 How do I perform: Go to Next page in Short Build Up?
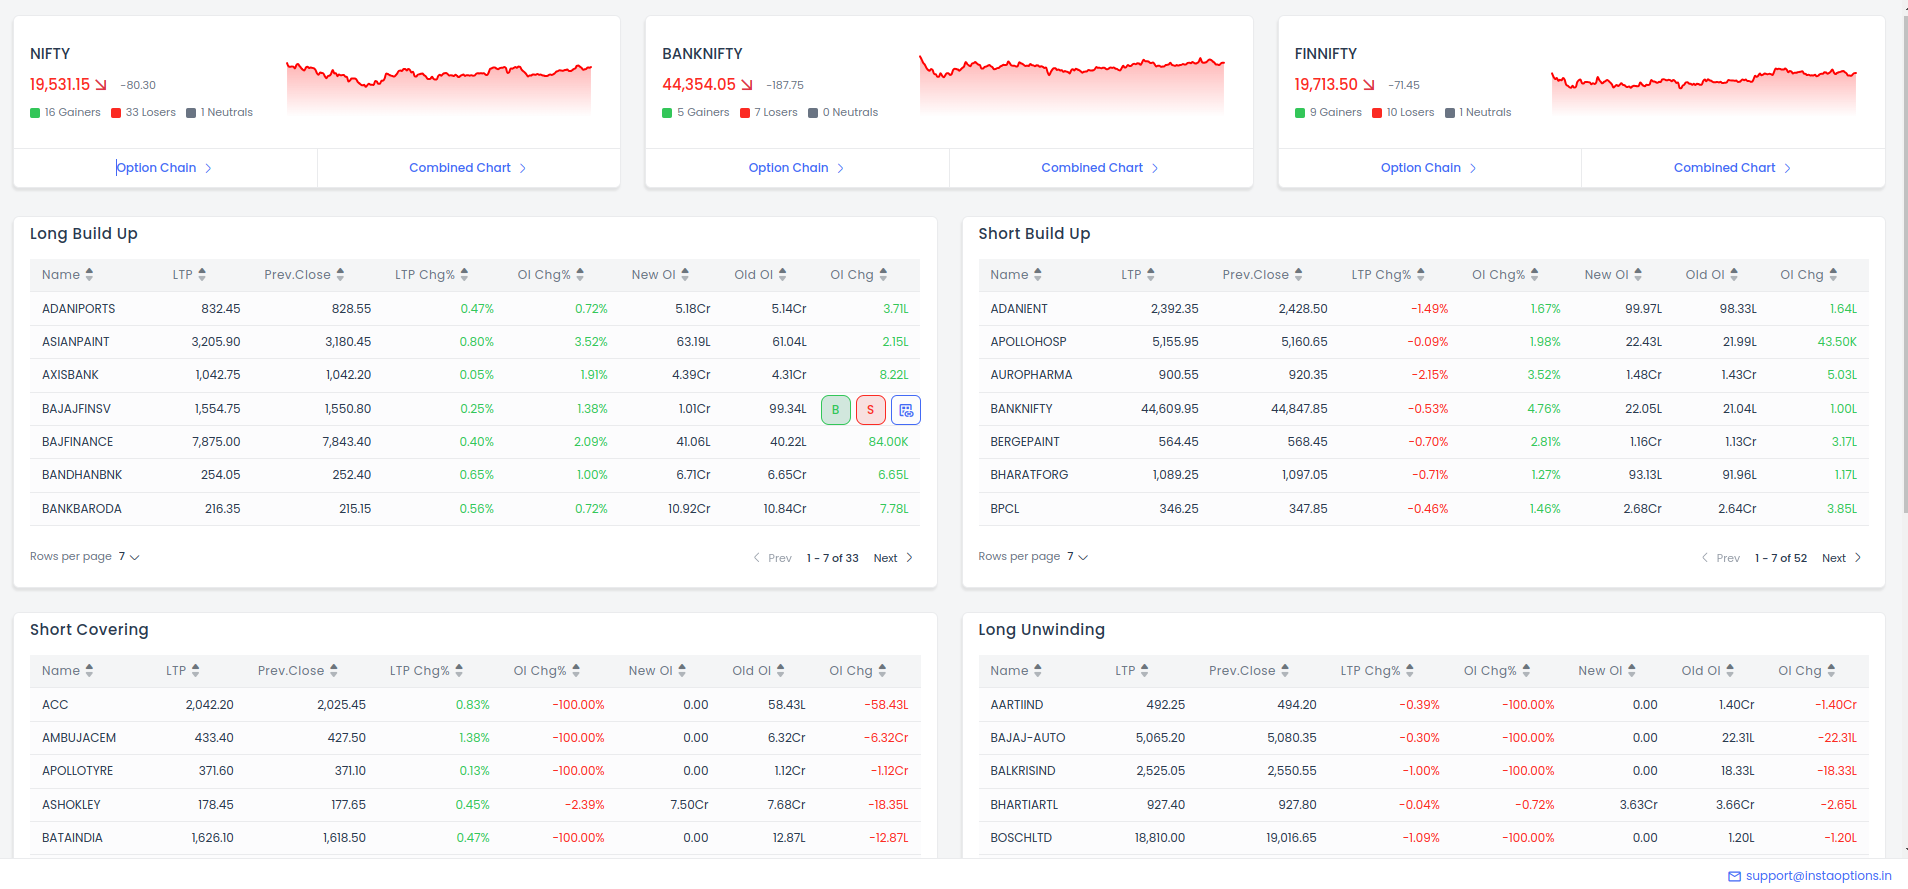1841,558
